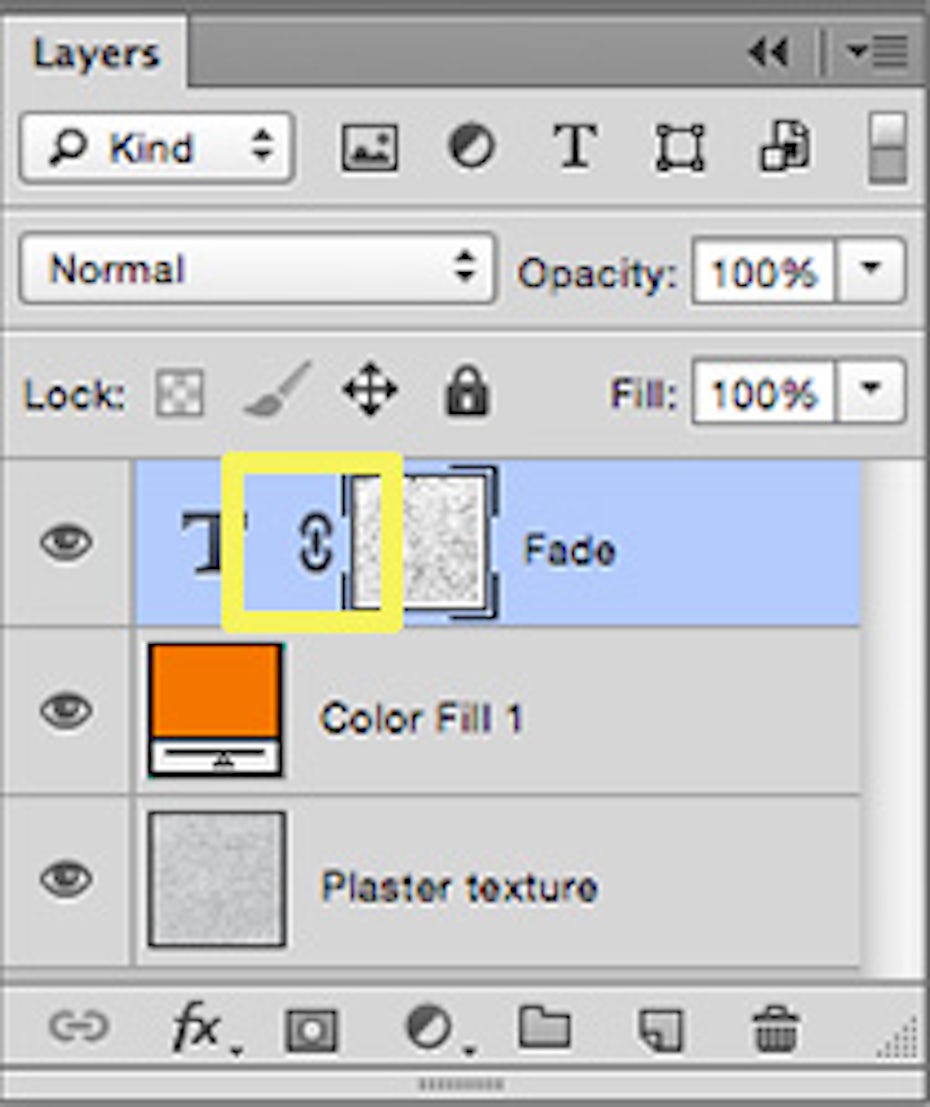930x1107 pixels.
Task: Open the Kind filter type dropdown
Action: pyautogui.click(x=156, y=148)
